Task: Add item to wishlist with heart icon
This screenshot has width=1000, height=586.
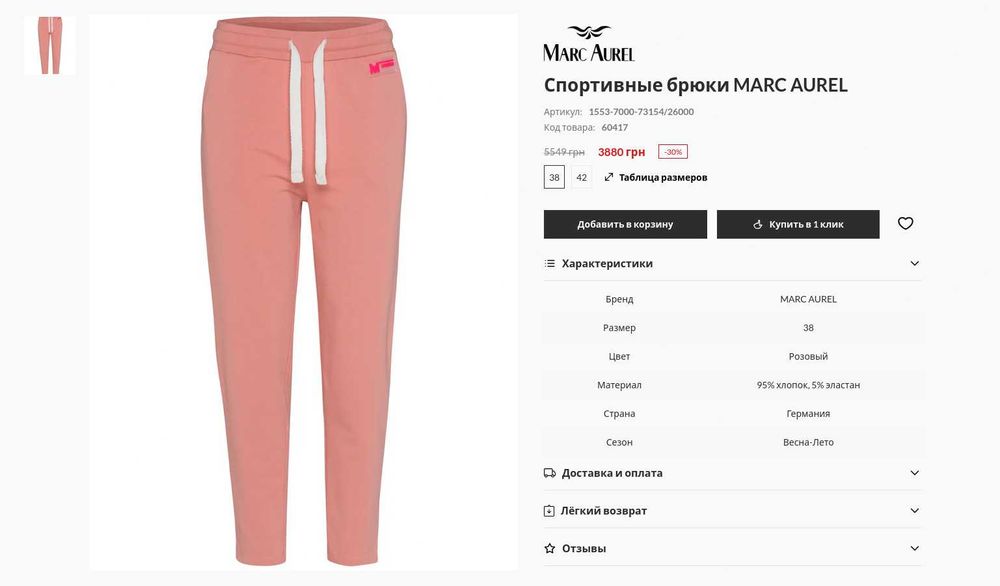Action: click(905, 224)
